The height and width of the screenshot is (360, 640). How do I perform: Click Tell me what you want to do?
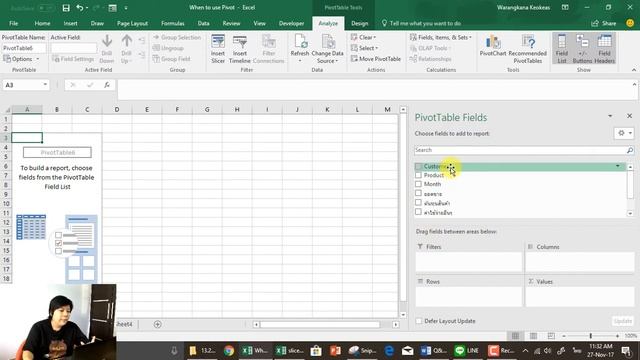[x=421, y=23]
